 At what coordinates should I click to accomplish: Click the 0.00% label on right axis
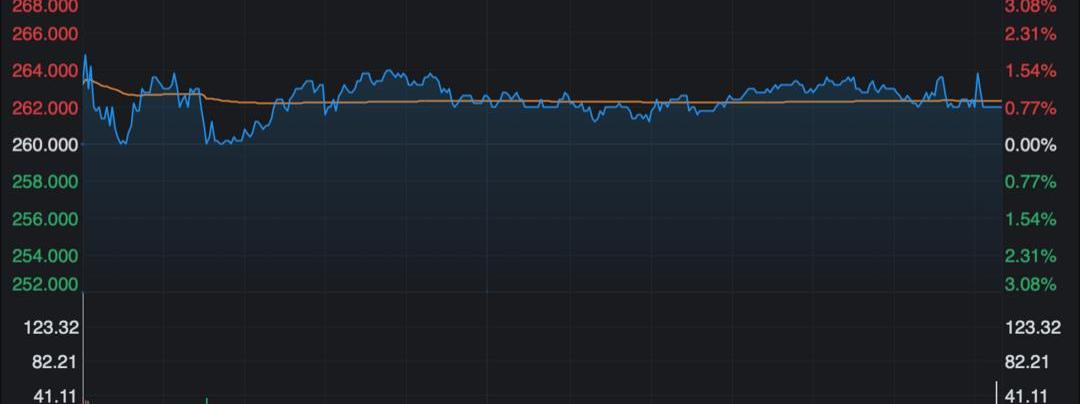pos(1031,145)
